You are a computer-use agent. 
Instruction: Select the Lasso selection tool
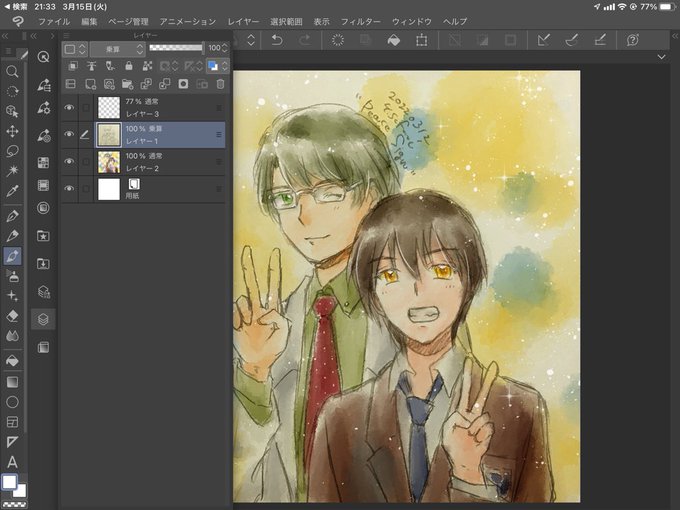click(12, 151)
